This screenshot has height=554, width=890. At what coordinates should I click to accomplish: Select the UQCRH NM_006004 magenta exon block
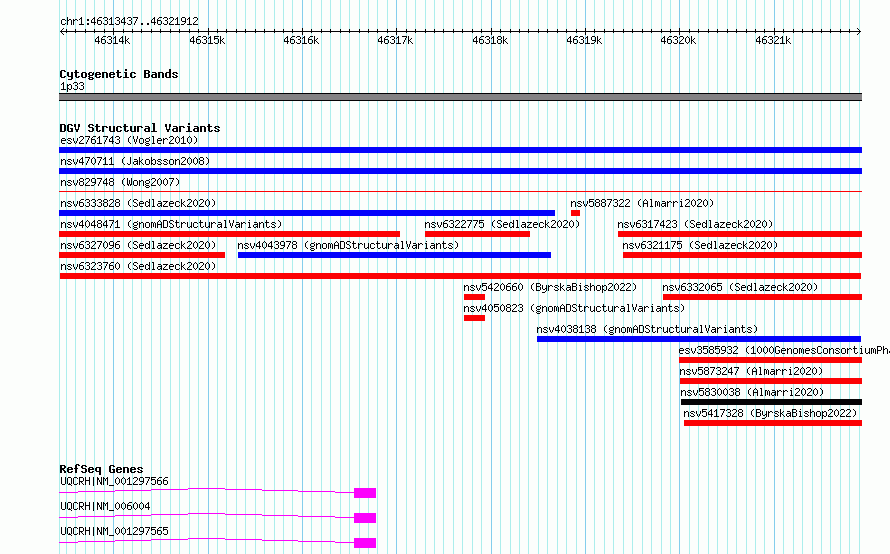click(x=365, y=518)
